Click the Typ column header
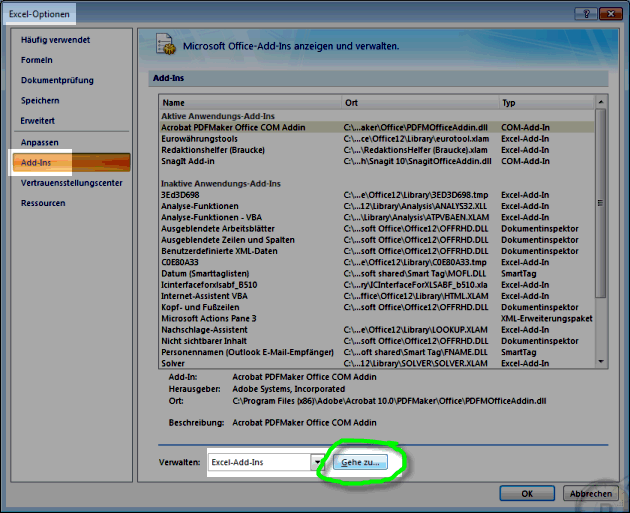Viewport: 630px width, 513px height. coord(546,102)
